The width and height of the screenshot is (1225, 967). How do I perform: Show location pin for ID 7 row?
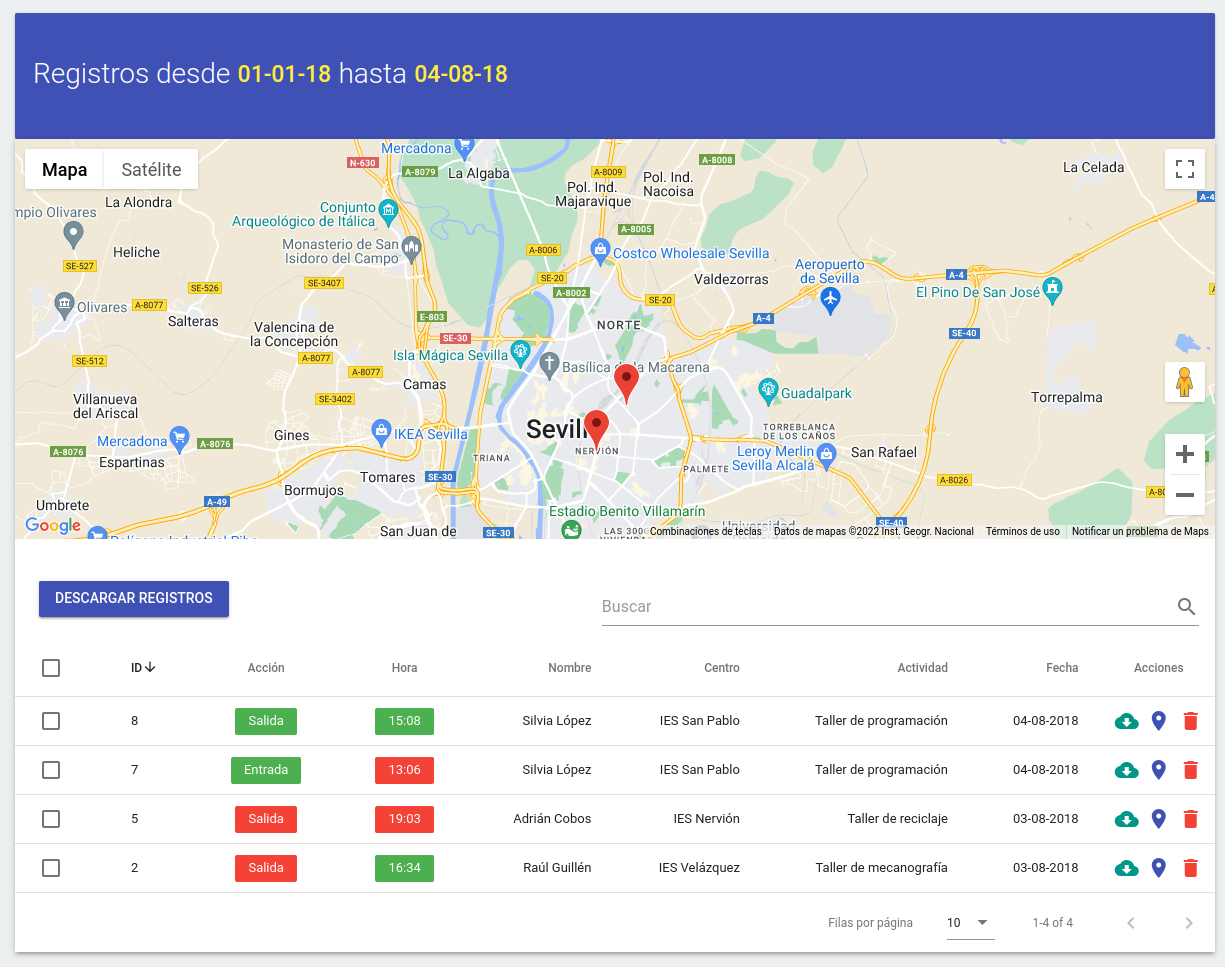coord(1159,770)
